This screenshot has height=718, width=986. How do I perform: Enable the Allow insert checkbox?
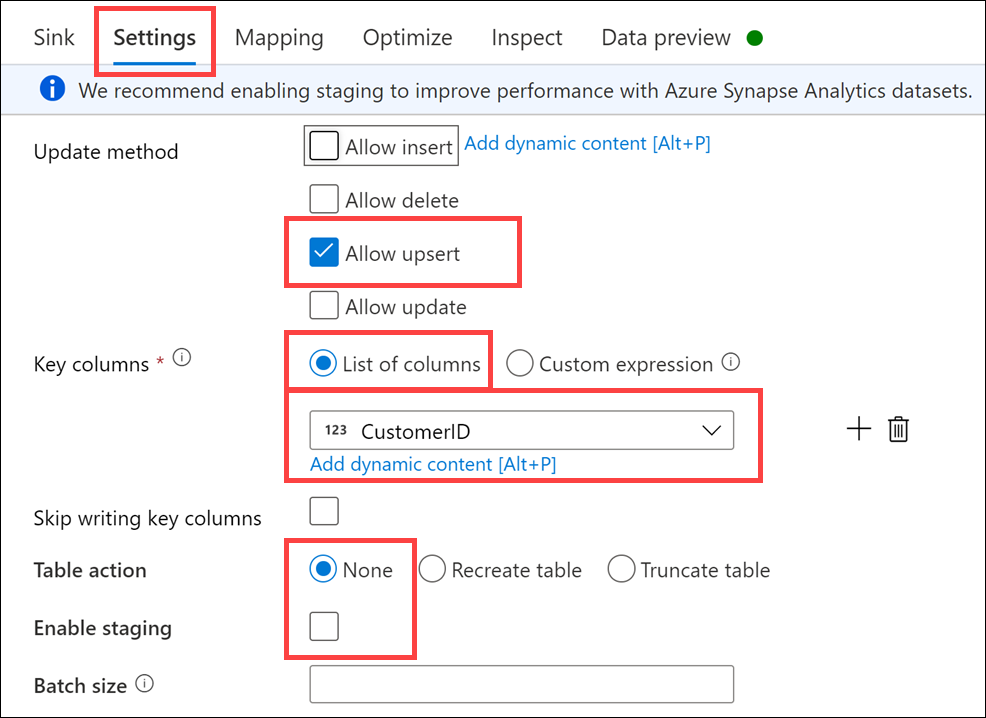(324, 146)
